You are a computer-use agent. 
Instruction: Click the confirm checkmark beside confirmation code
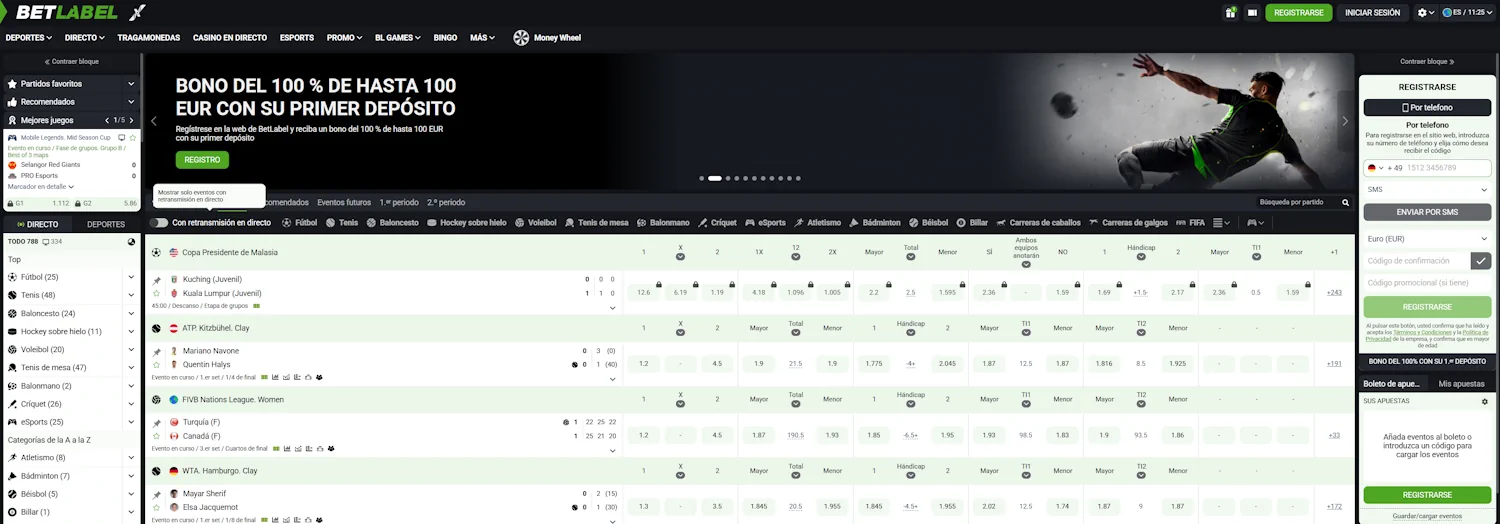click(1481, 260)
